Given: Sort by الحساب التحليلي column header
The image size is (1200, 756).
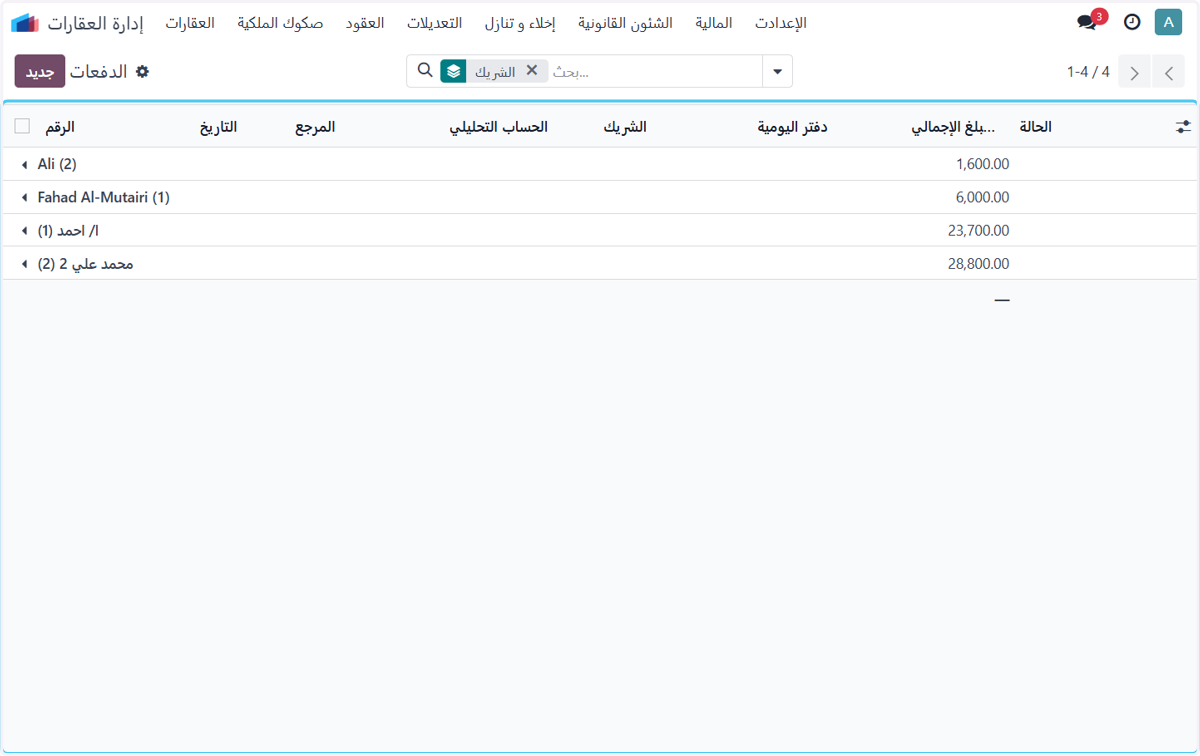Looking at the screenshot, I should [x=499, y=127].
